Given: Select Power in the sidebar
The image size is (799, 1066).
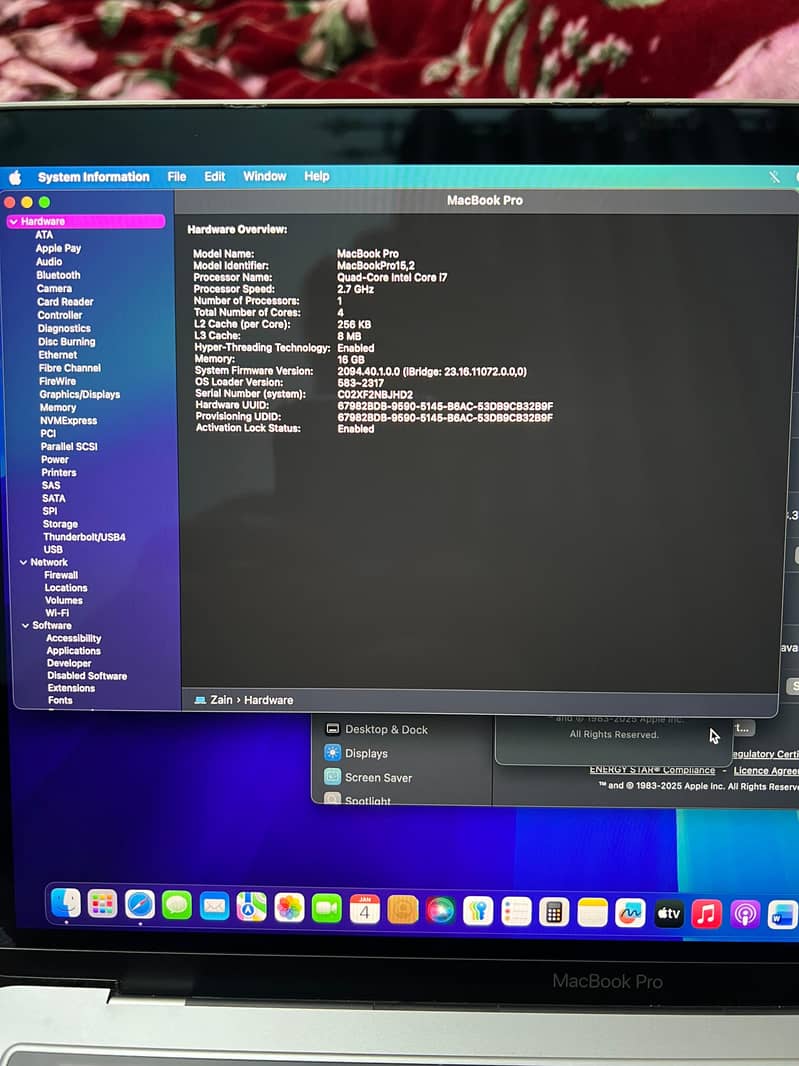Looking at the screenshot, I should 54,460.
